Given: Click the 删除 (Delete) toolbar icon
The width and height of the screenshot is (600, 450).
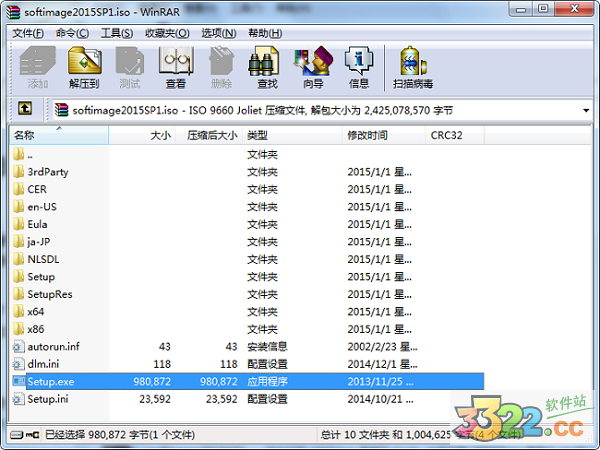Looking at the screenshot, I should pyautogui.click(x=221, y=61).
